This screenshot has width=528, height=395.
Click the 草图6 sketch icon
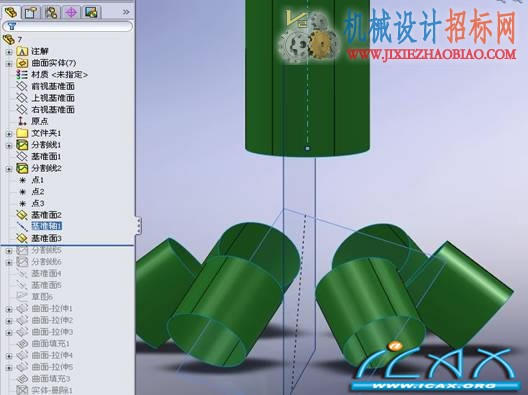22,297
